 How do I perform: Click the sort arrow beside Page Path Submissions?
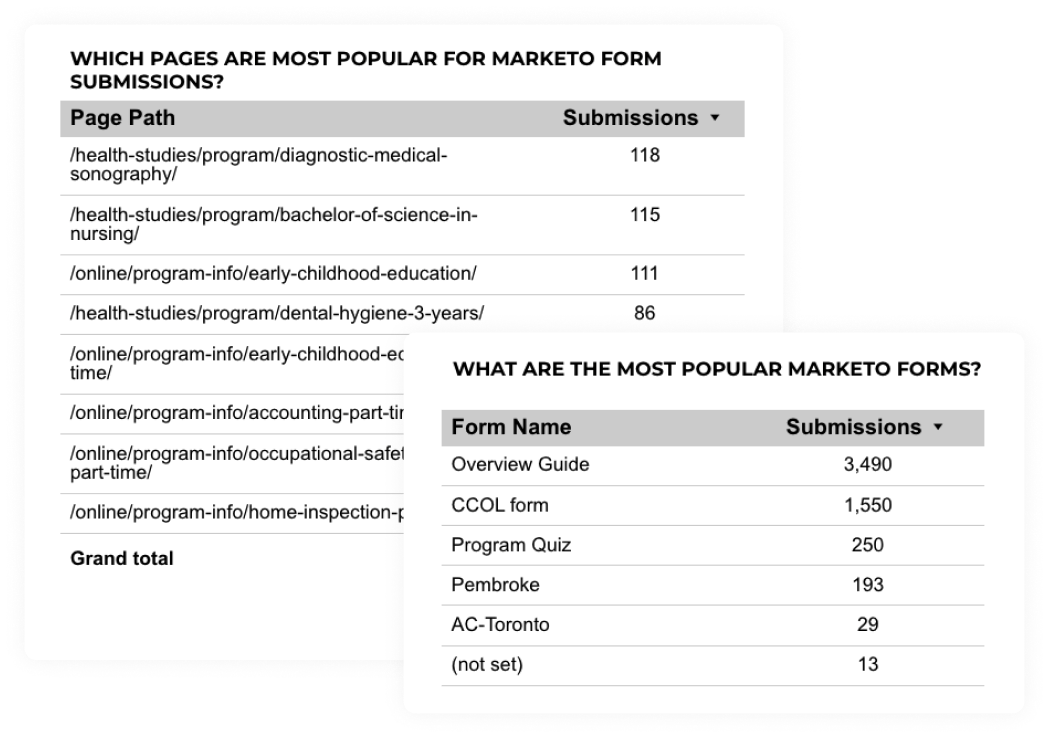[714, 118]
